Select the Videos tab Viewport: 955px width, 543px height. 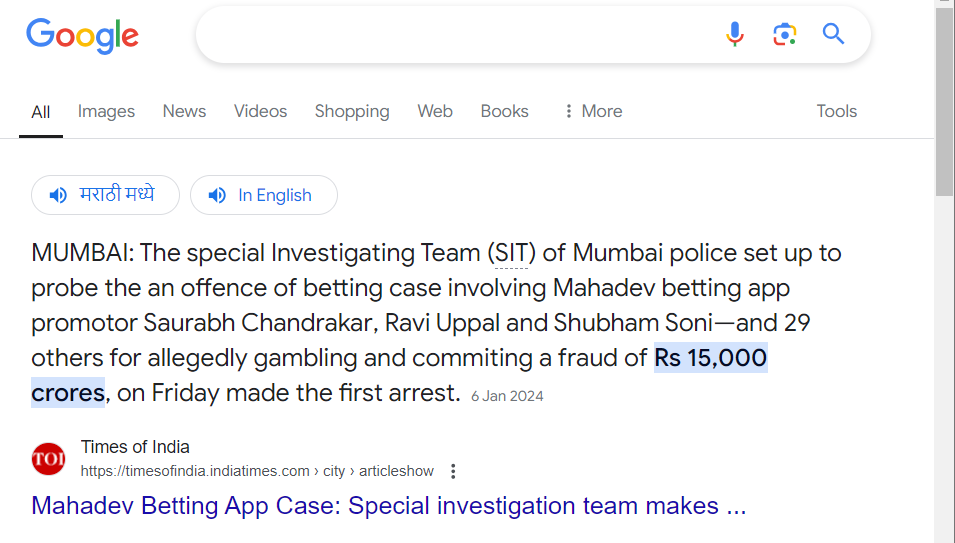click(260, 111)
